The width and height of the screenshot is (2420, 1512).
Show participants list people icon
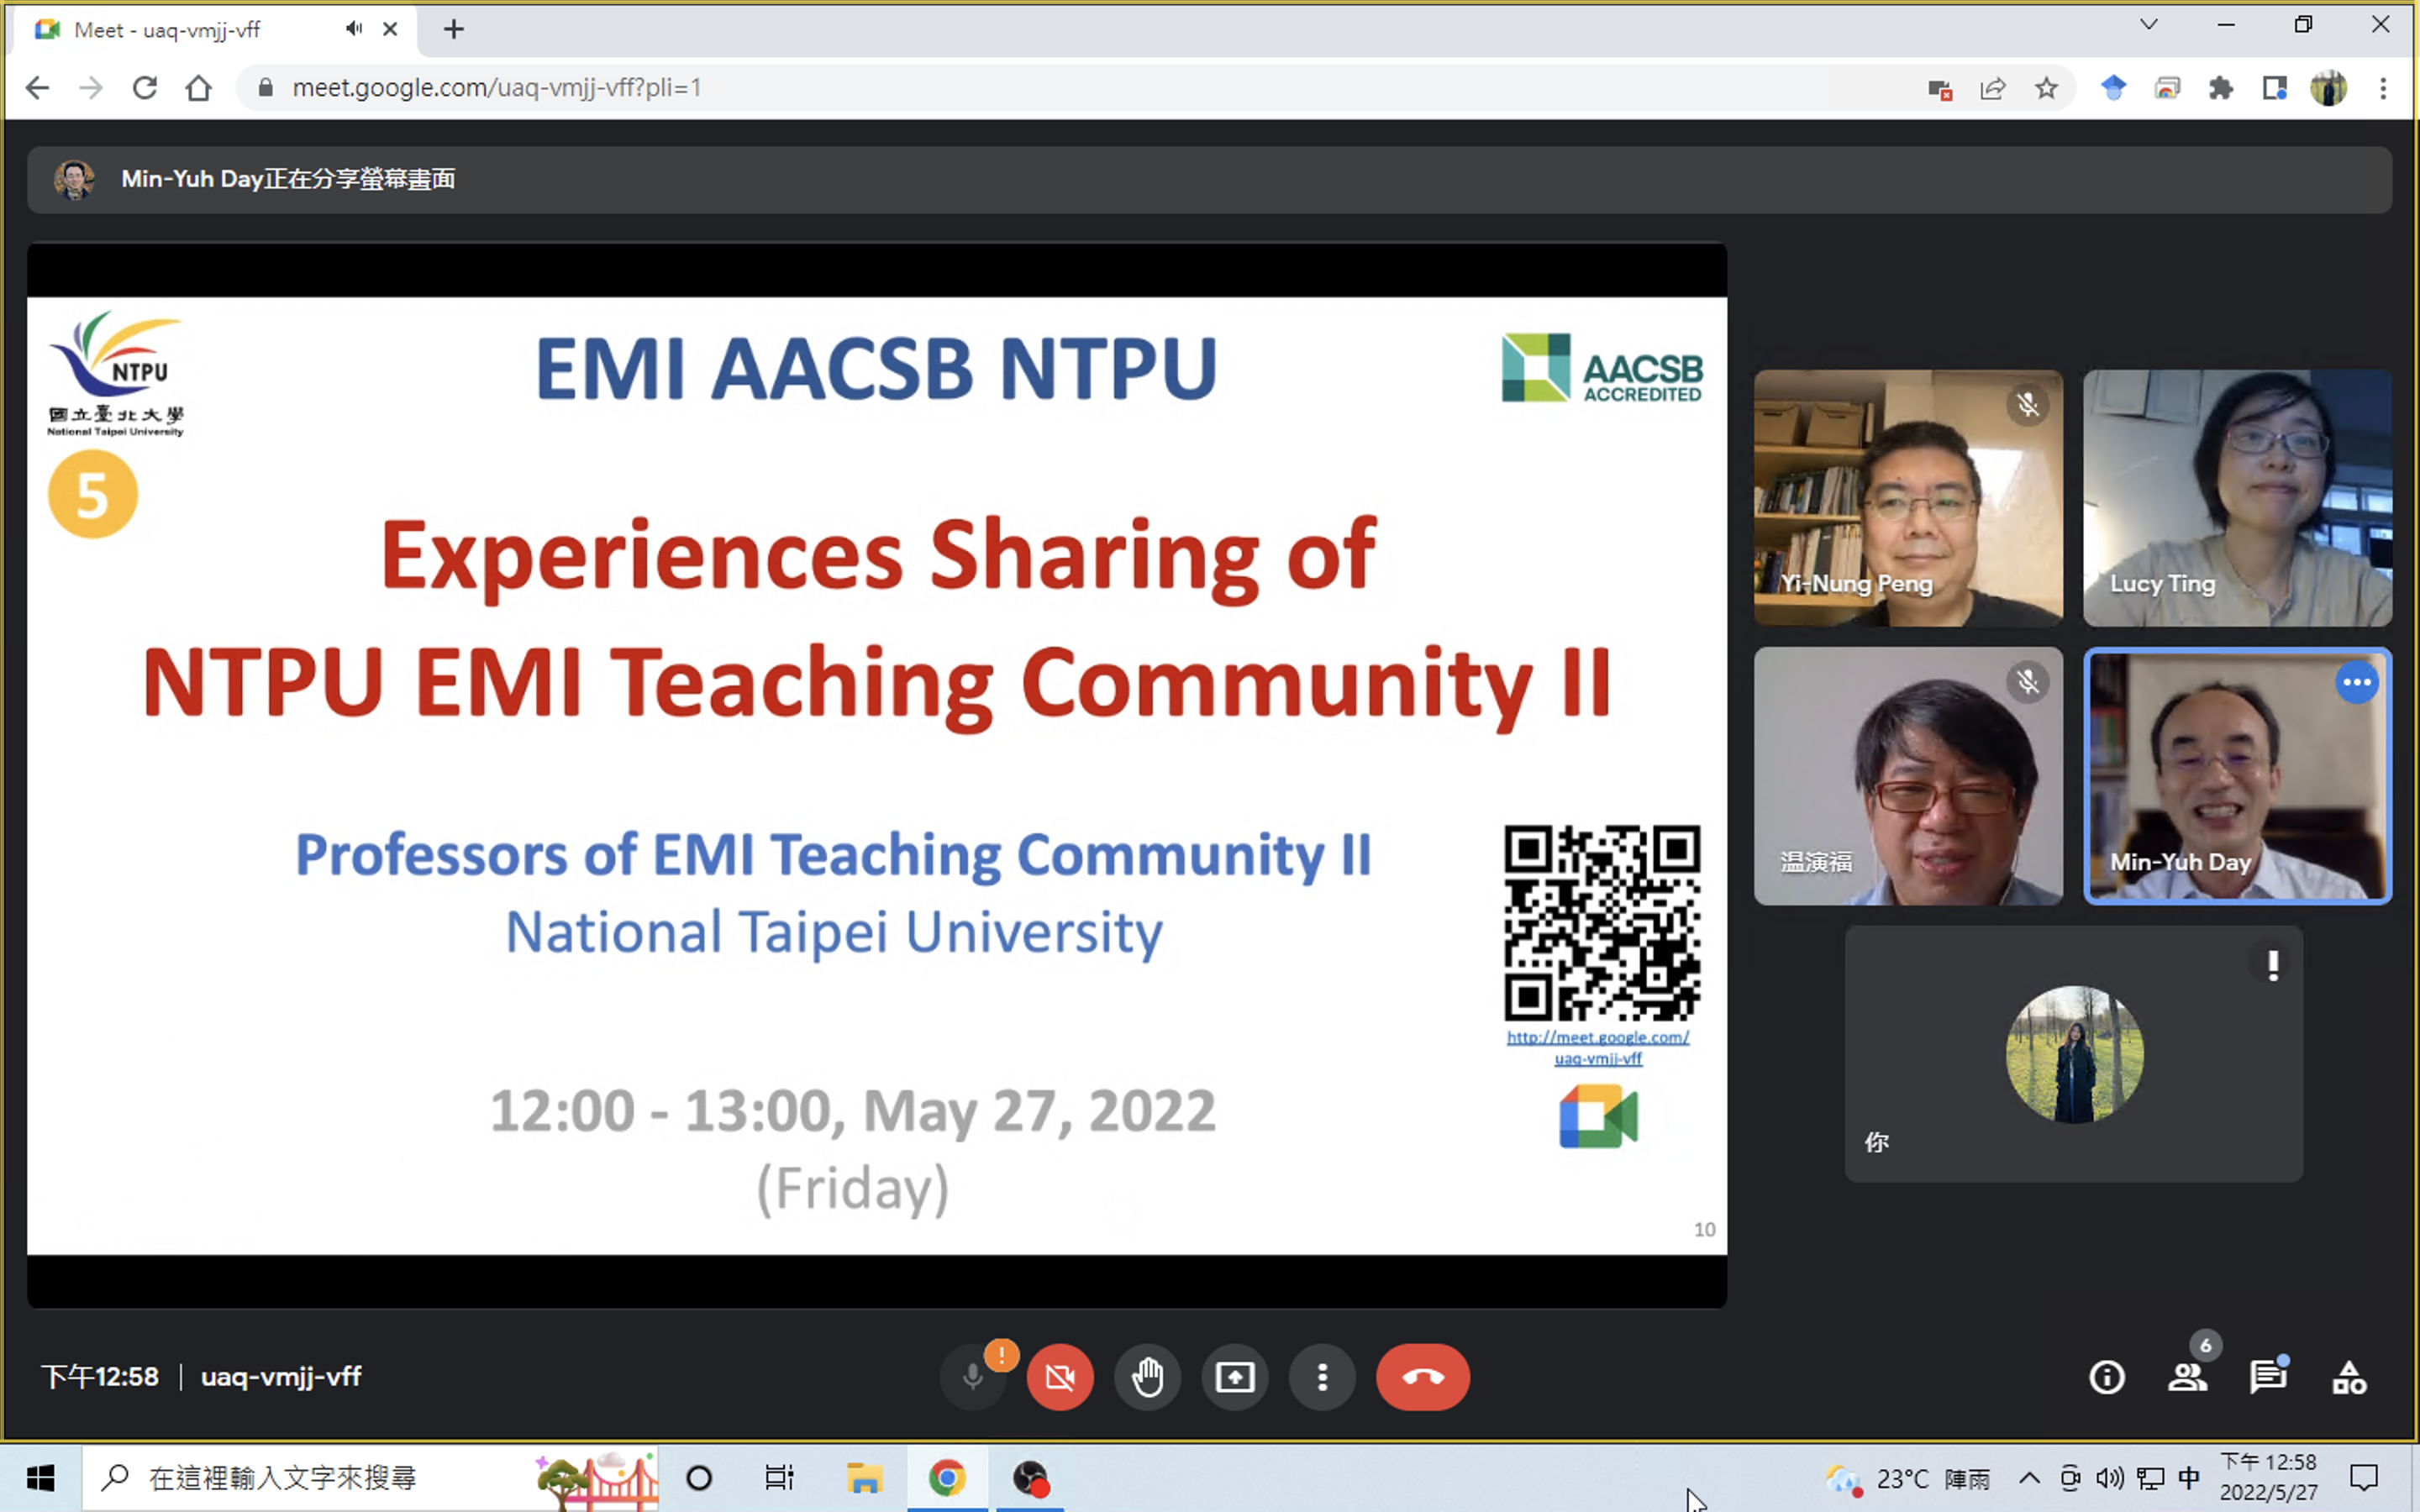point(2187,1378)
